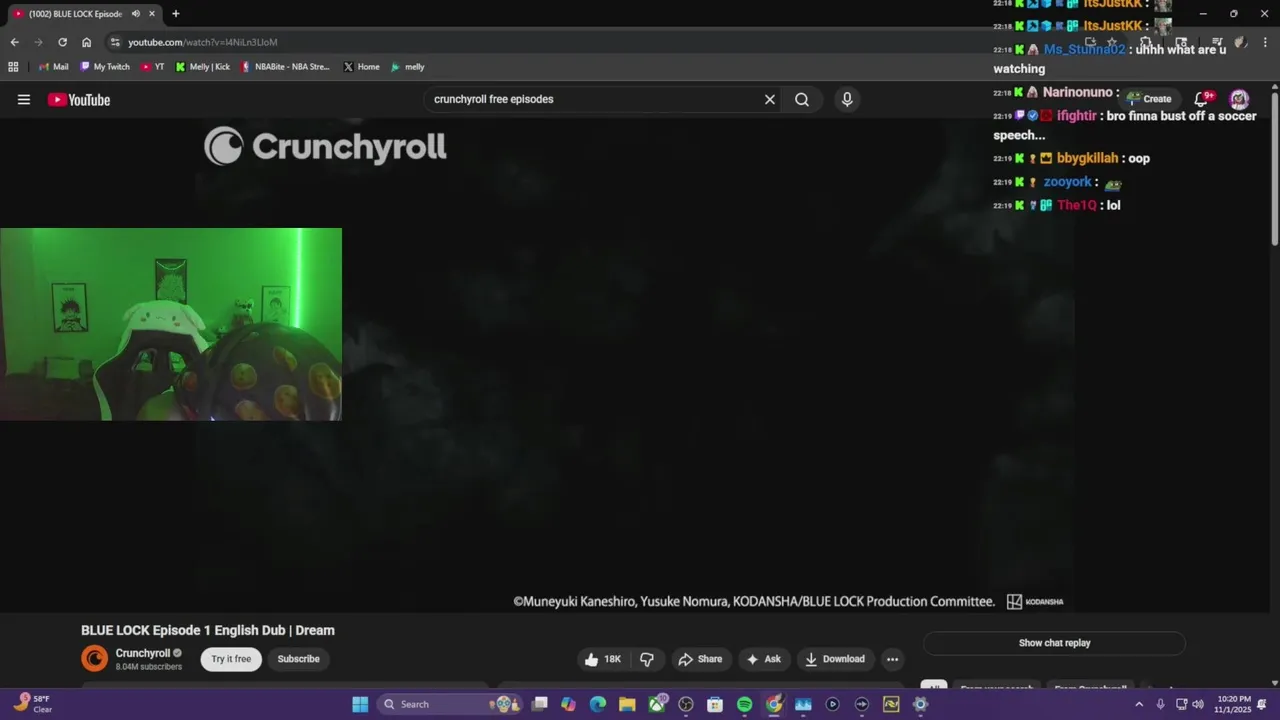The height and width of the screenshot is (720, 1280).
Task: Open the Crunchyroll channel name link
Action: point(143,653)
